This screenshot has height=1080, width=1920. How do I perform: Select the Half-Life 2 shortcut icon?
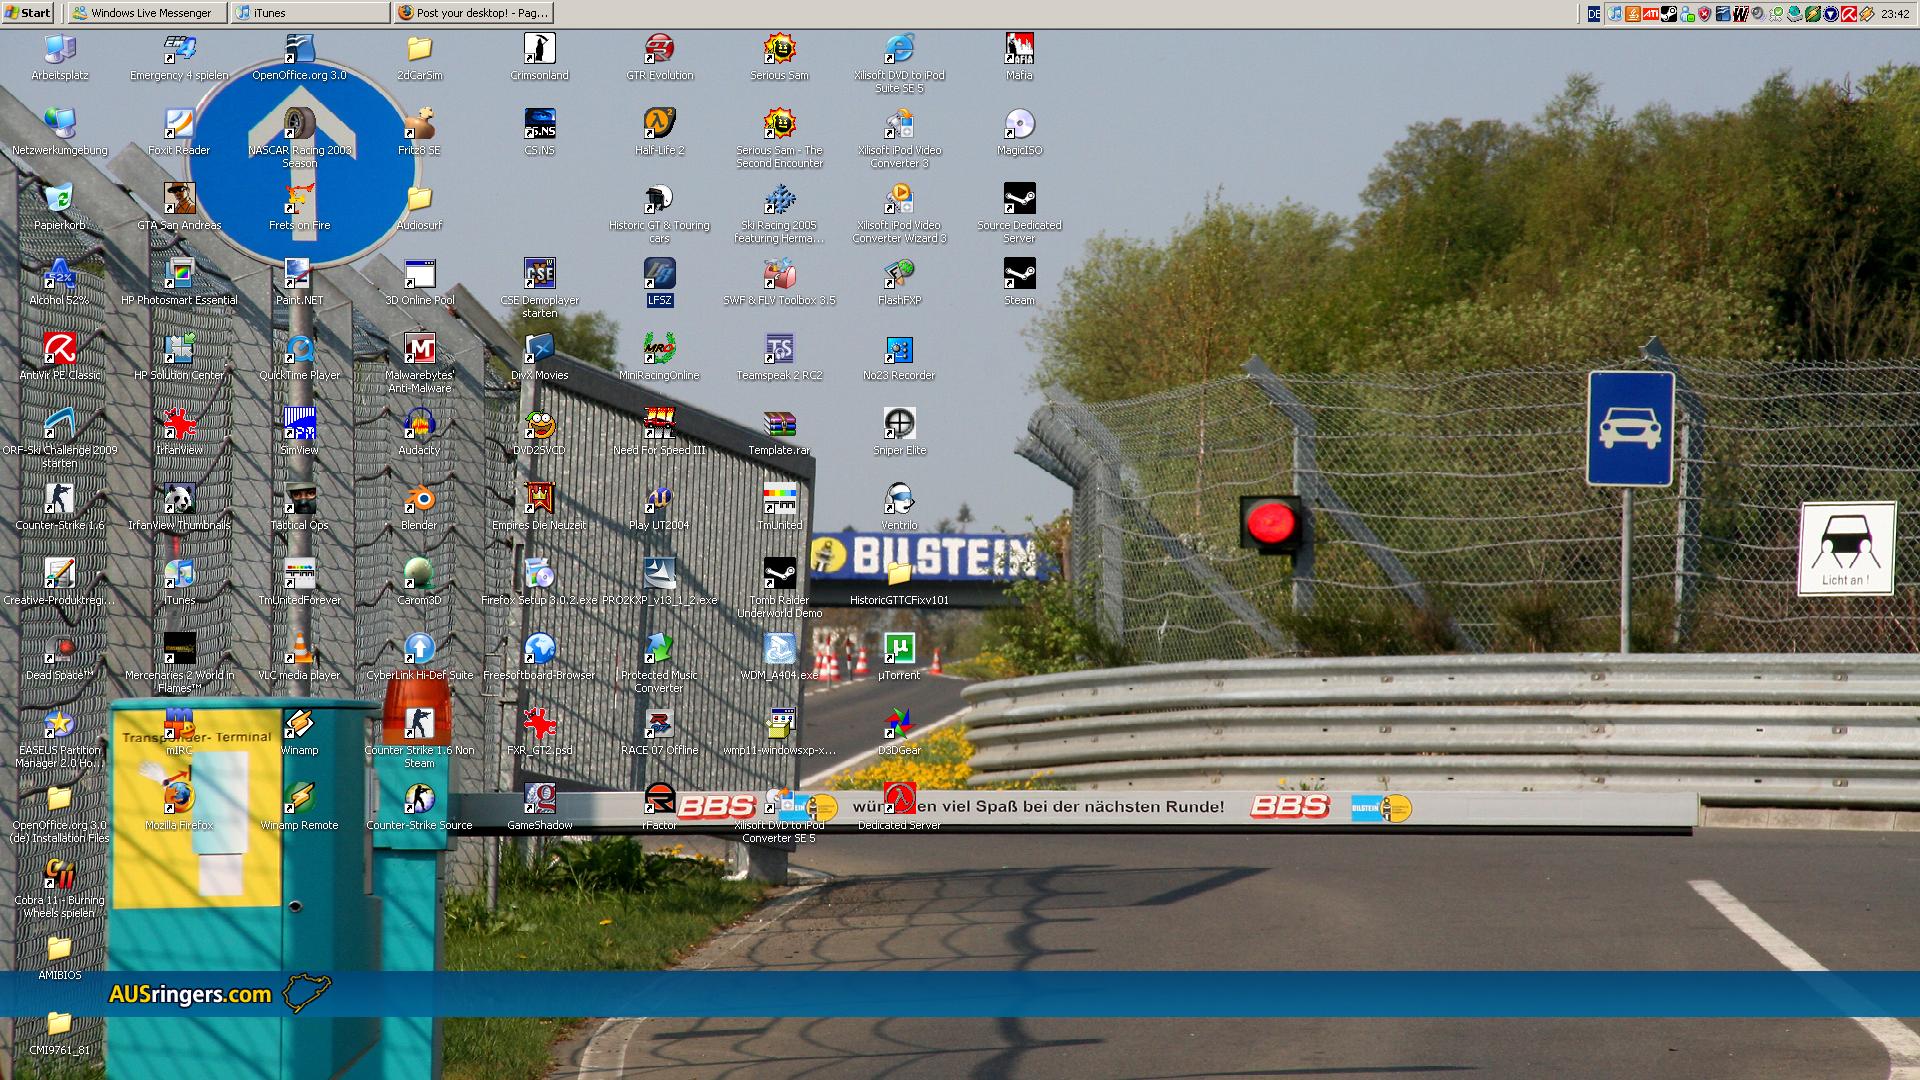pos(659,124)
